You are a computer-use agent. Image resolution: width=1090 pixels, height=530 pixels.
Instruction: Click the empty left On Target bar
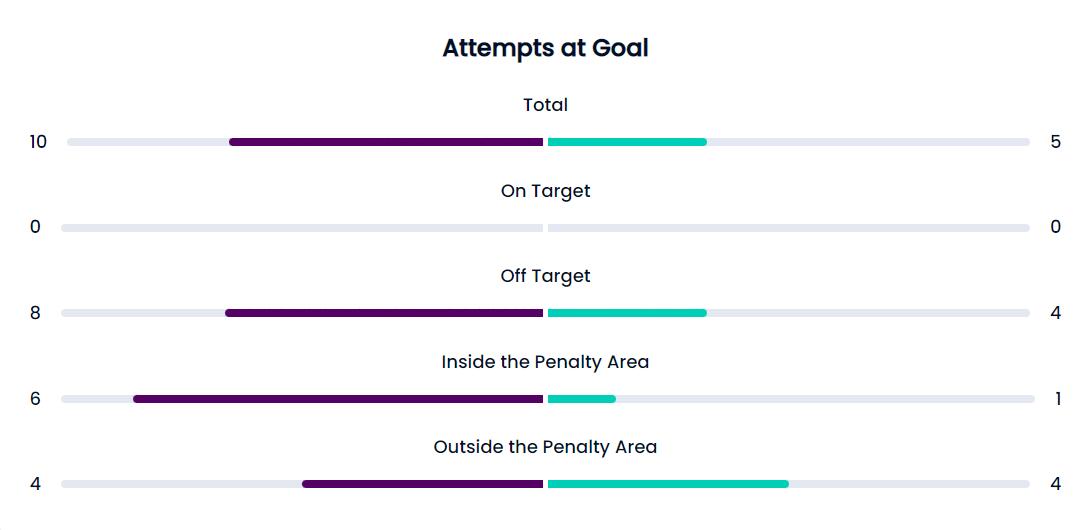point(302,228)
